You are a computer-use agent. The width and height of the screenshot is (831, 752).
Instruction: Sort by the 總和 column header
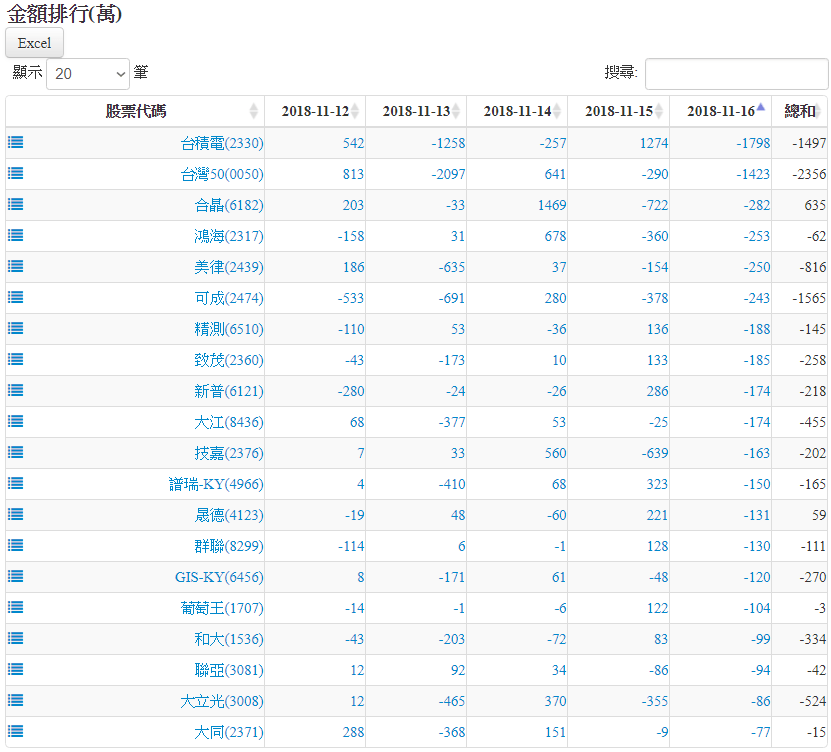tap(800, 111)
